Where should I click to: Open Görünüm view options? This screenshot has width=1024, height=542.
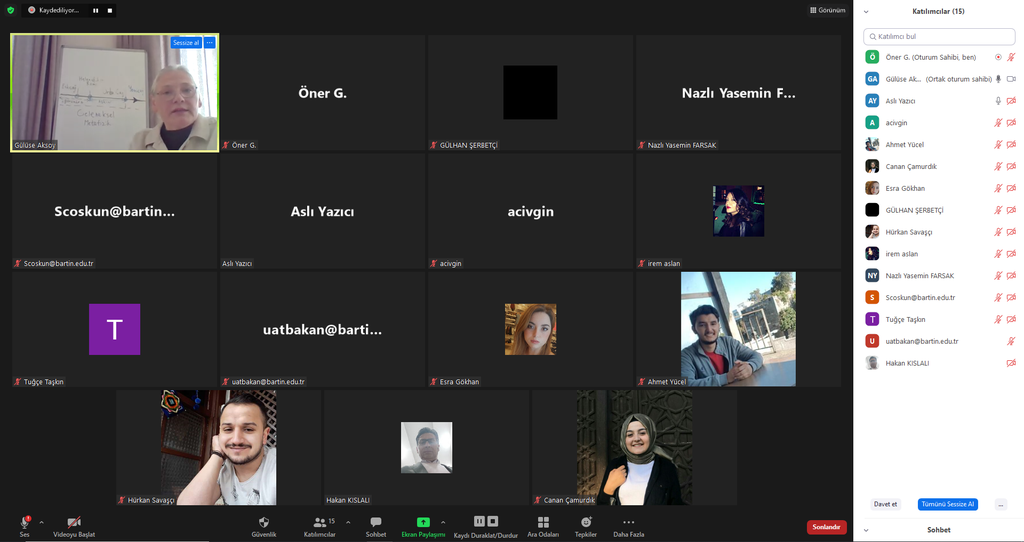click(x=827, y=10)
